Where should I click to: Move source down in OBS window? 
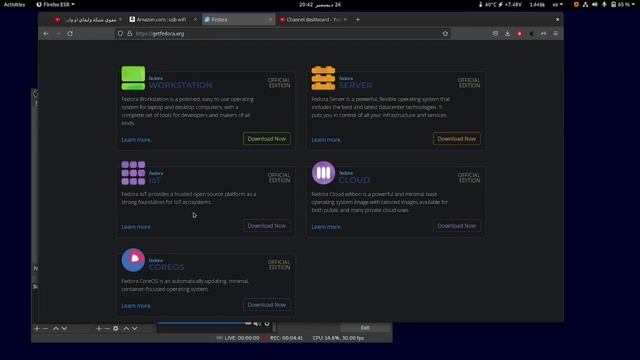(135, 328)
